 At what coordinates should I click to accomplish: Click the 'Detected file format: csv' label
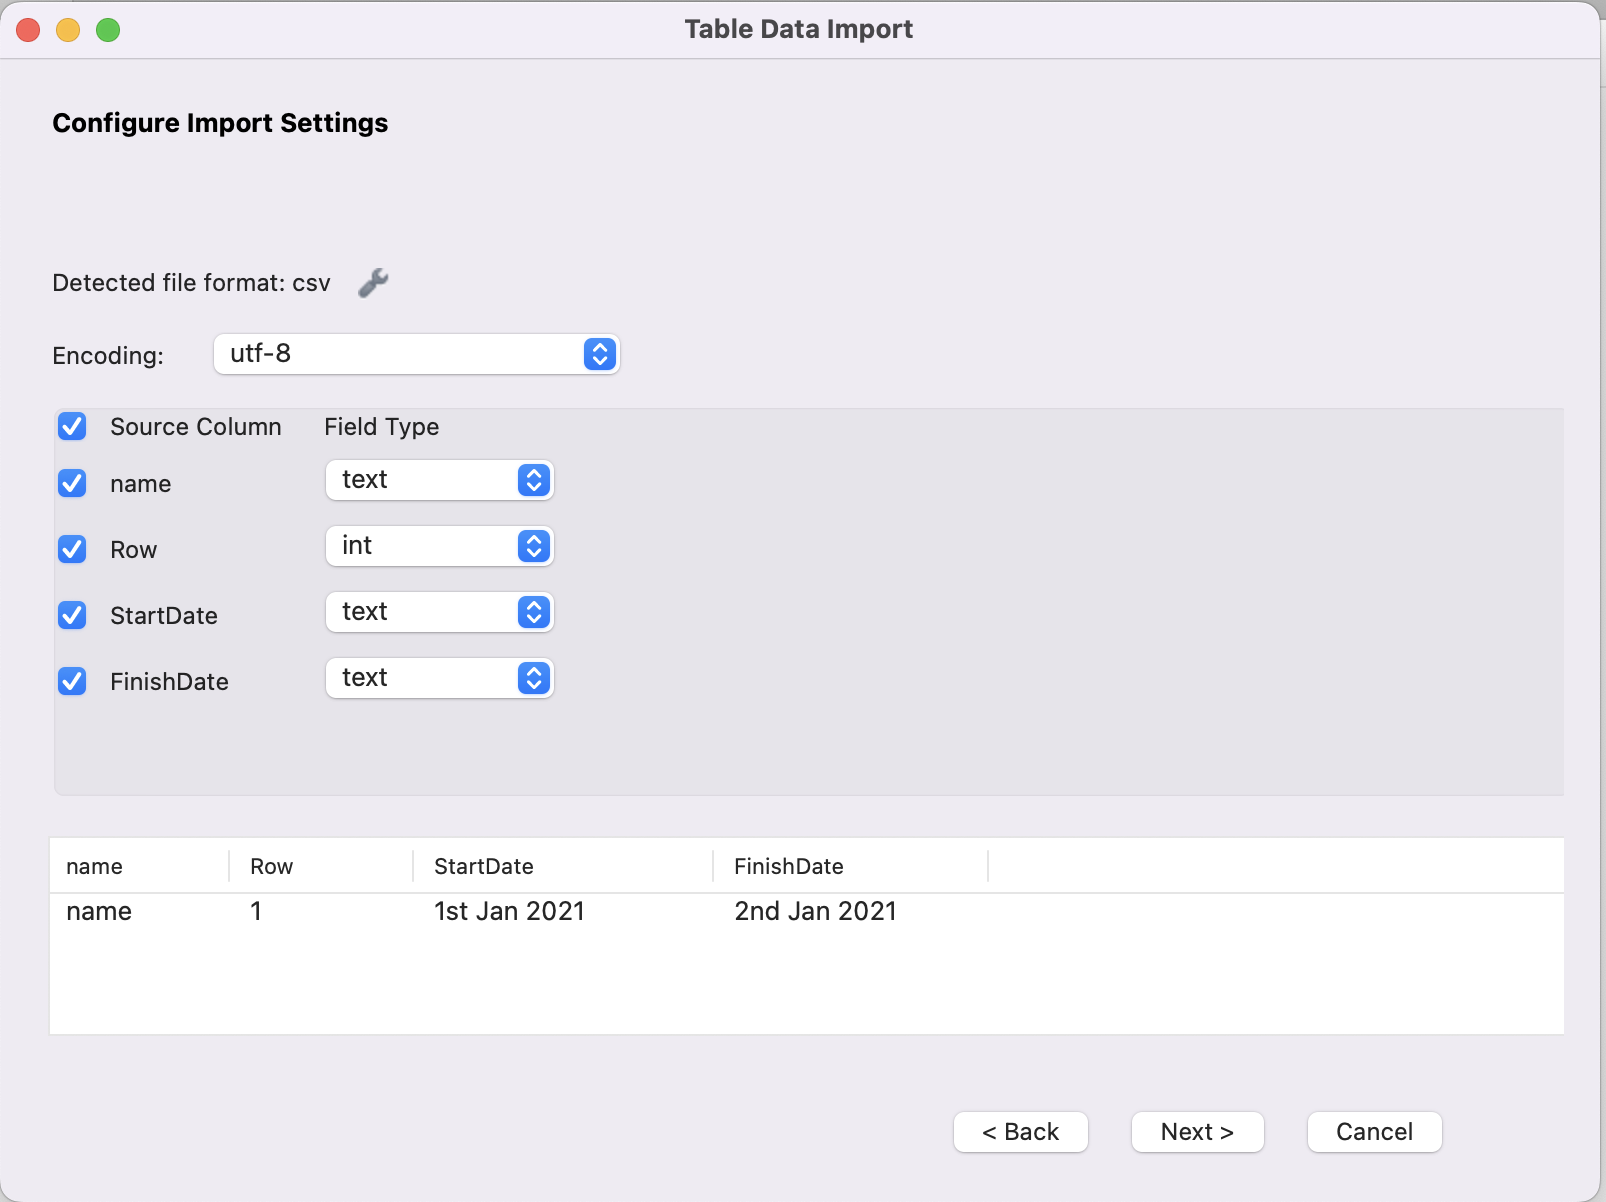pos(191,283)
